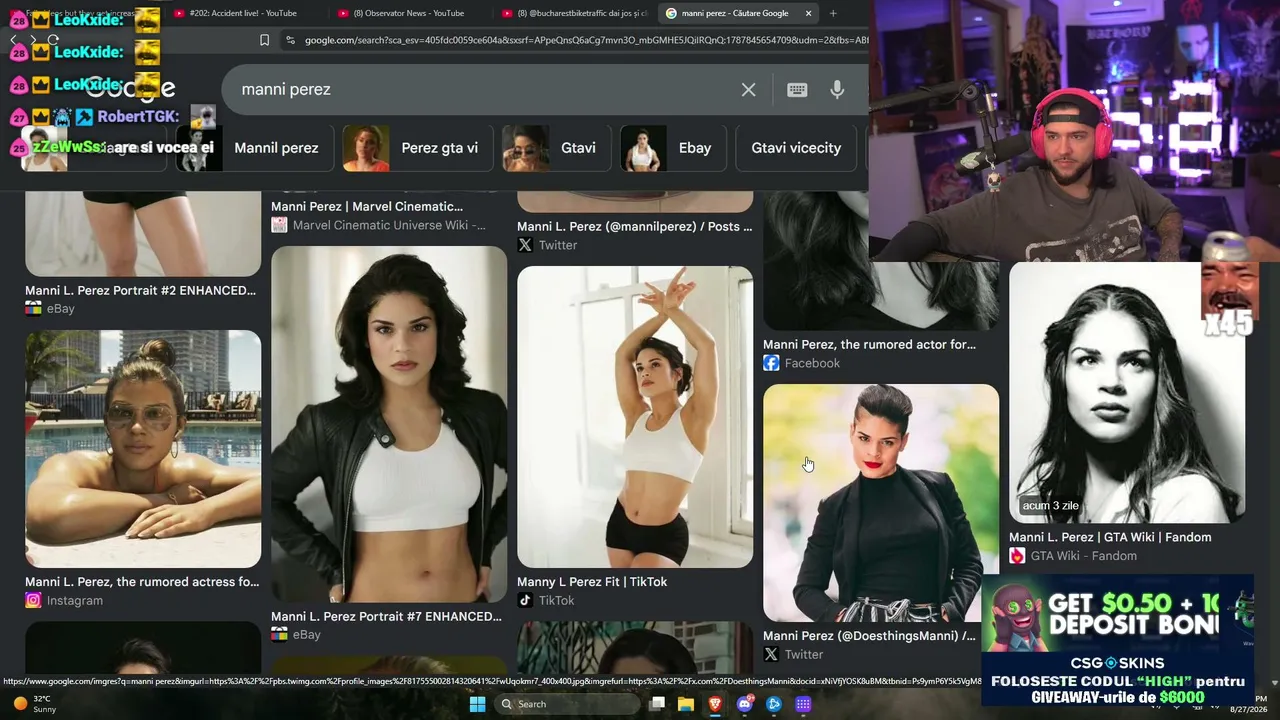The image size is (1280, 720).
Task: Open Manni L. Perez Portrait #2 ENHANCED link
Action: [141, 290]
